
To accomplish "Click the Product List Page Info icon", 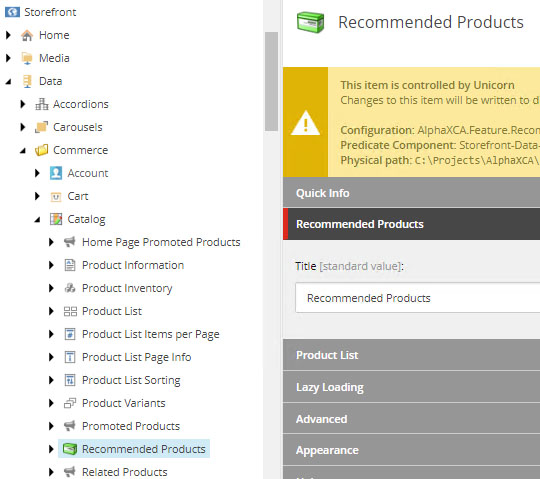I will coord(70,357).
